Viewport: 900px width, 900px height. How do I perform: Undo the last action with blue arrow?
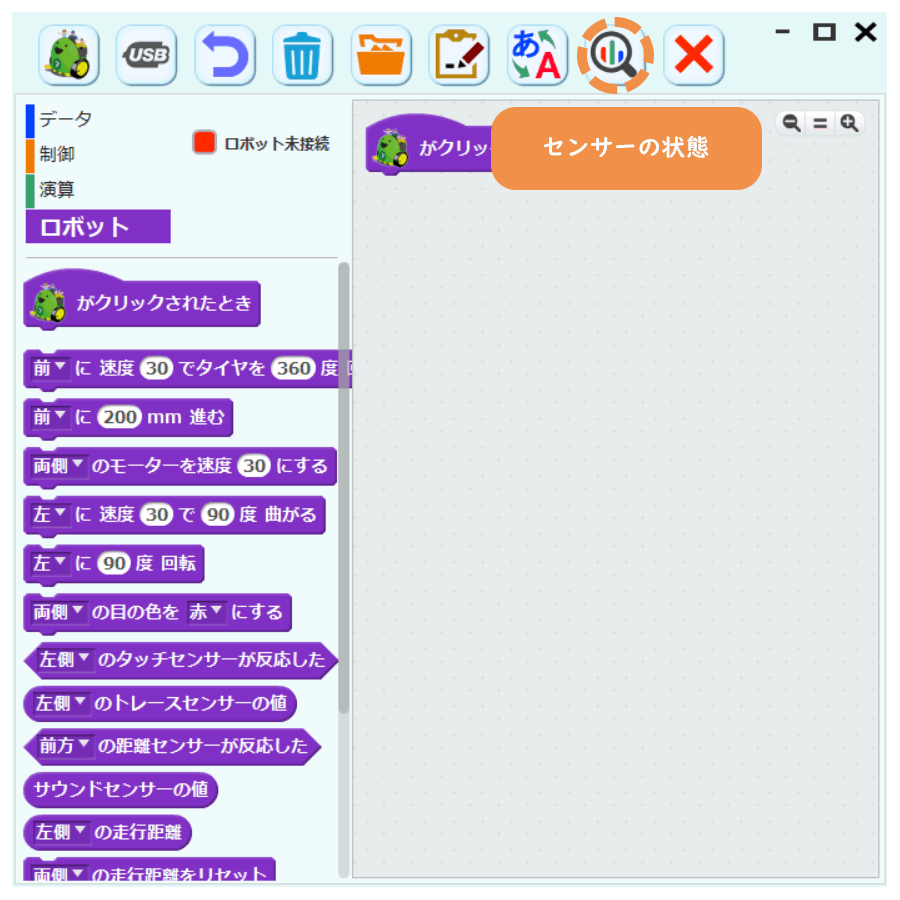(x=225, y=55)
